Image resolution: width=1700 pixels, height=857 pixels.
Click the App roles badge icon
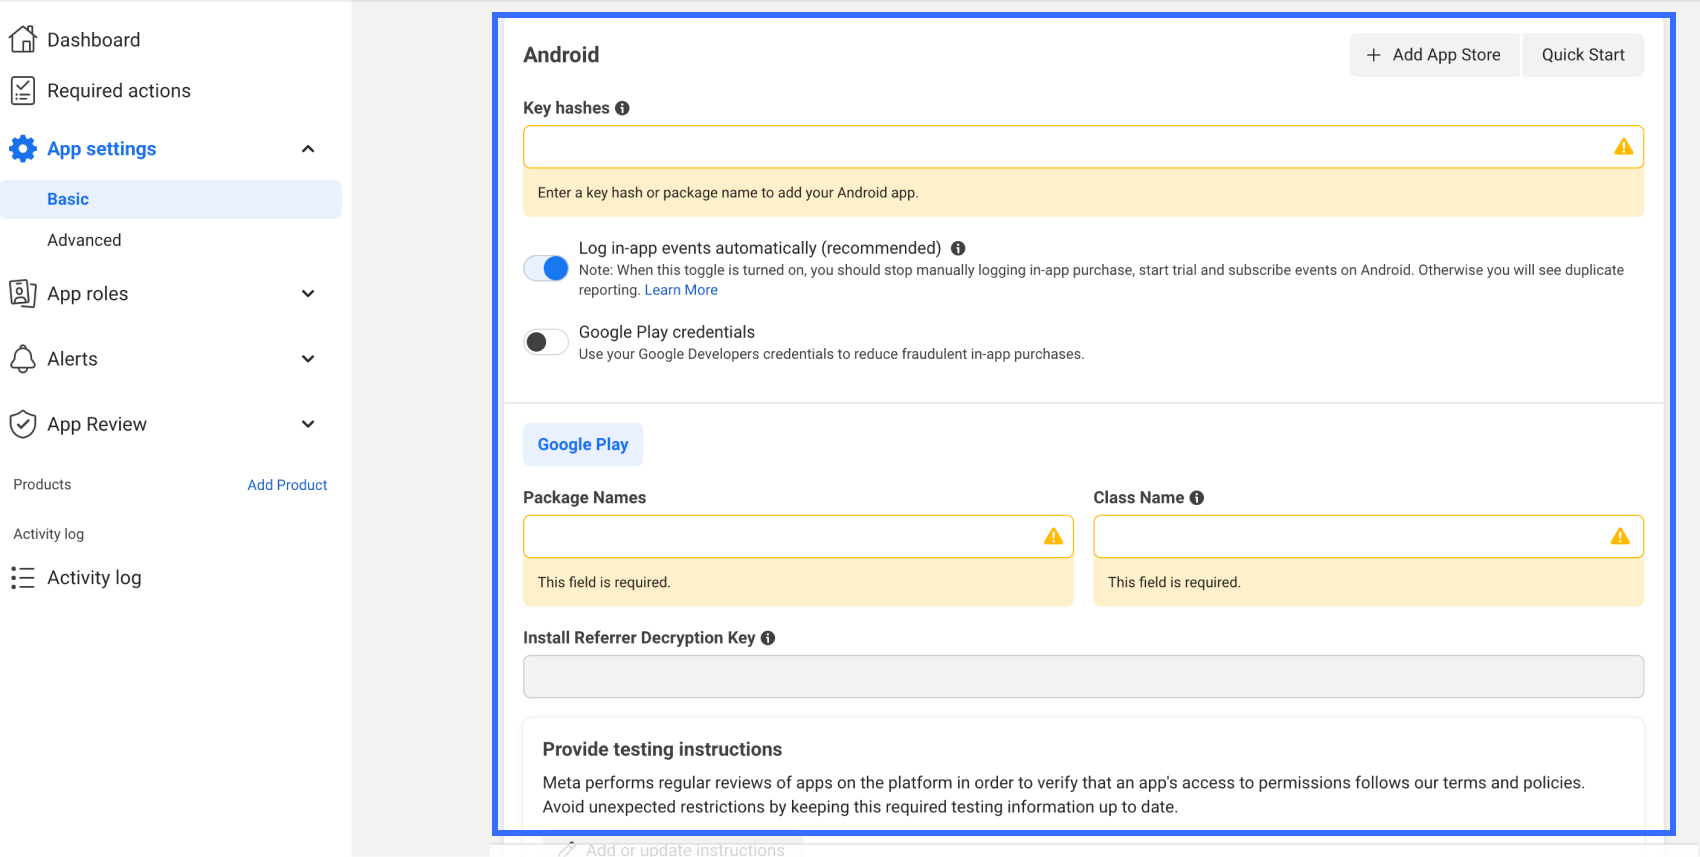[x=23, y=294]
